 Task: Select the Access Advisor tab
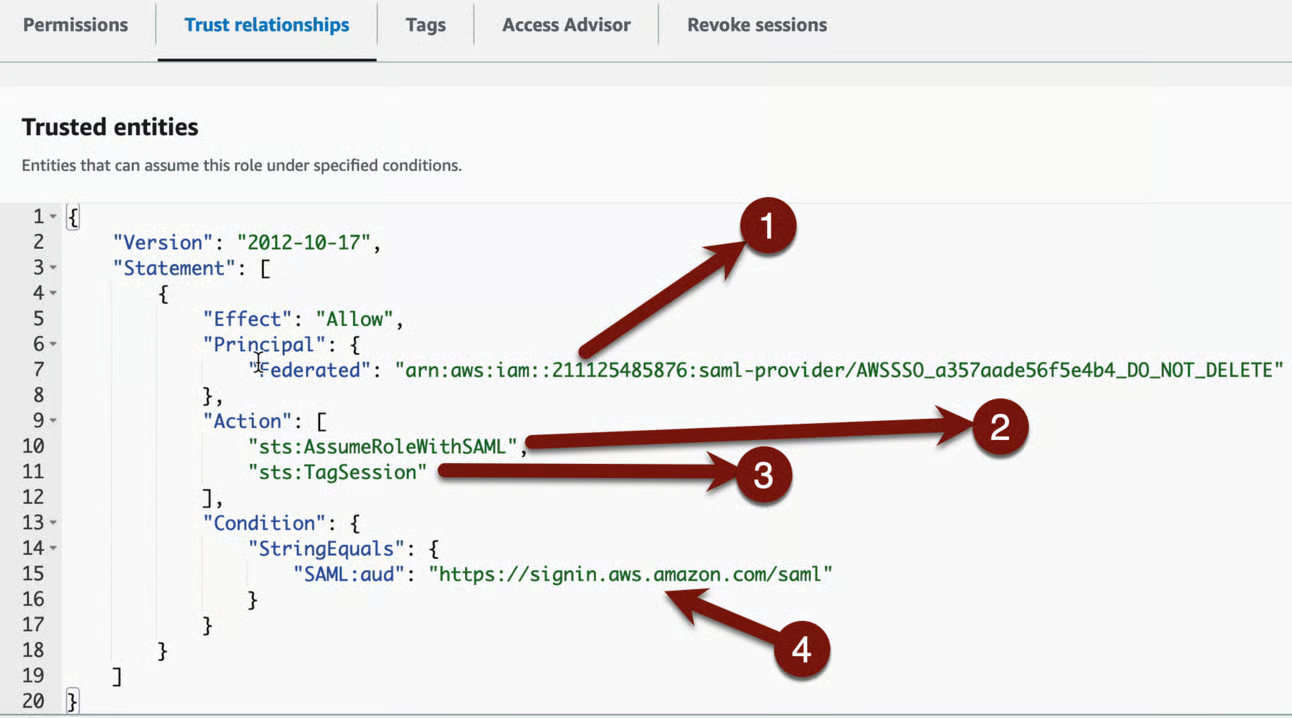[x=566, y=25]
